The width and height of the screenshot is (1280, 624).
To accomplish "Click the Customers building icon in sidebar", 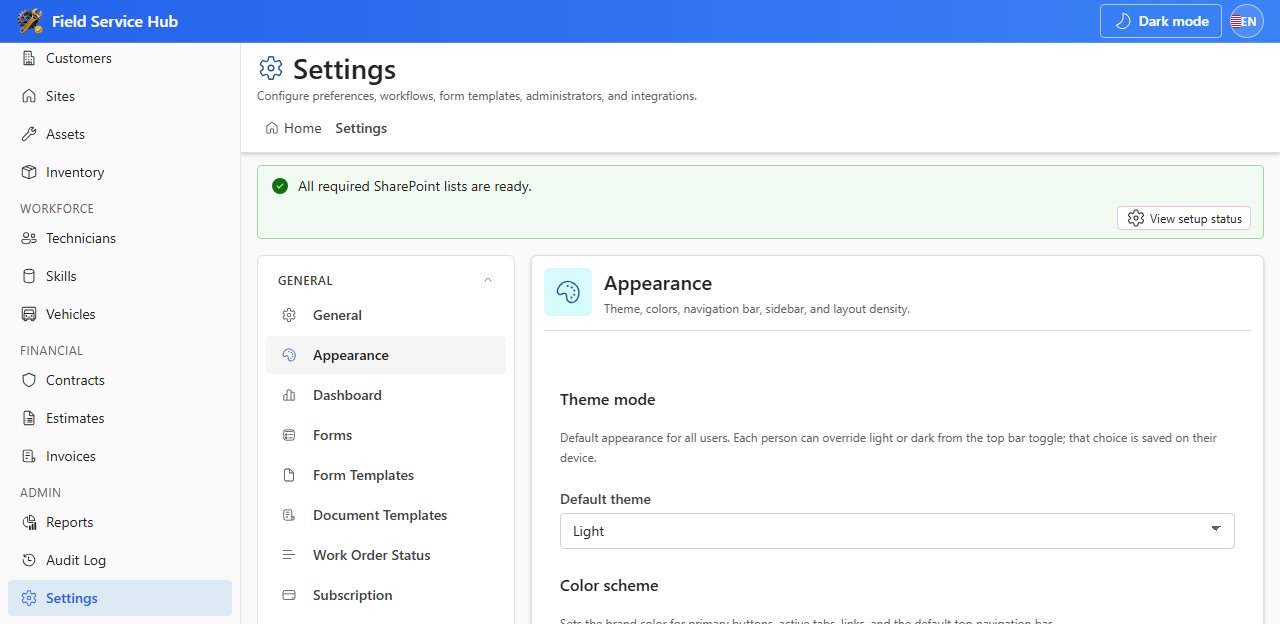I will tap(29, 58).
